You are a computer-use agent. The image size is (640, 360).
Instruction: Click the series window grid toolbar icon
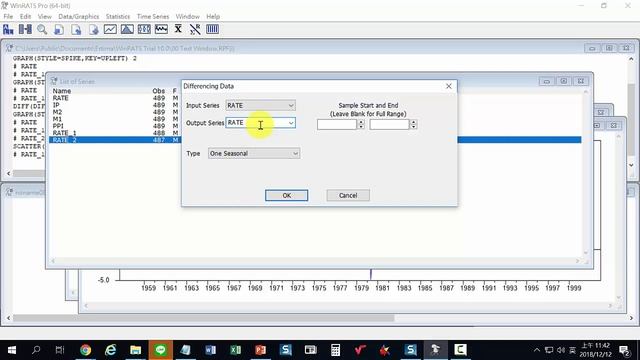click(144, 29)
